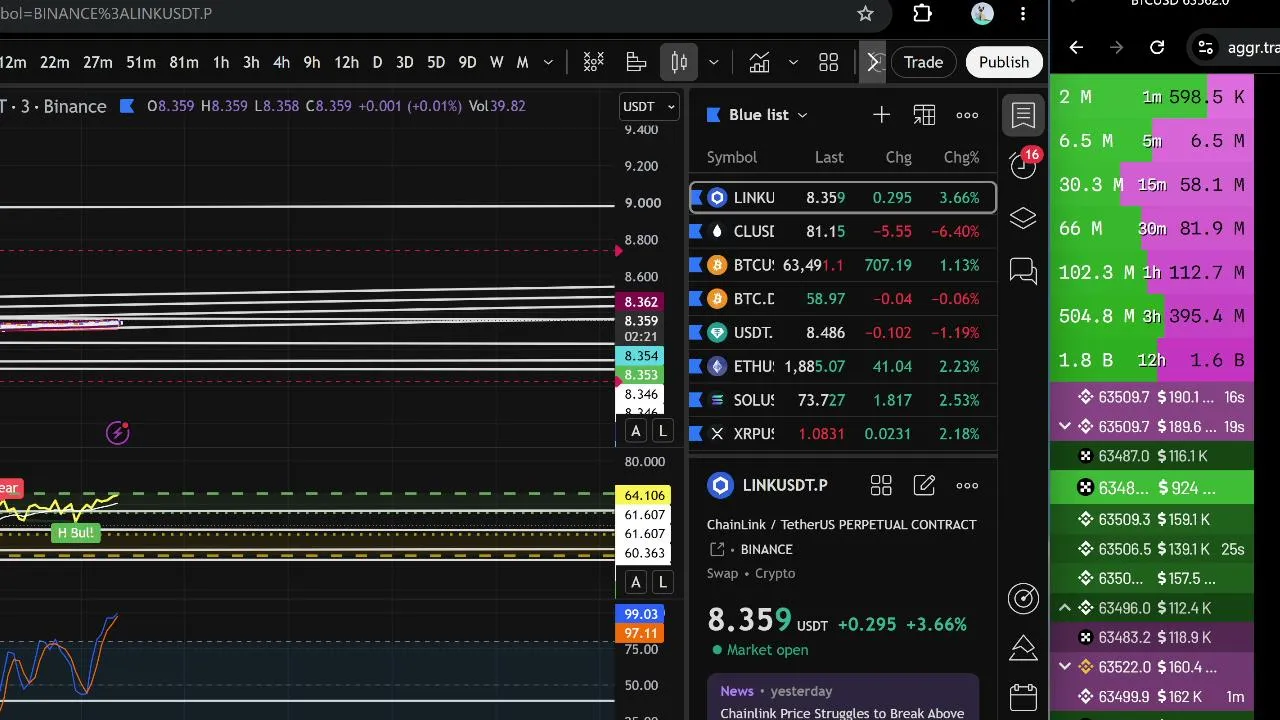This screenshot has height=720, width=1280.
Task: Select the BTCUS row showing 707.19 change
Action: click(x=843, y=265)
